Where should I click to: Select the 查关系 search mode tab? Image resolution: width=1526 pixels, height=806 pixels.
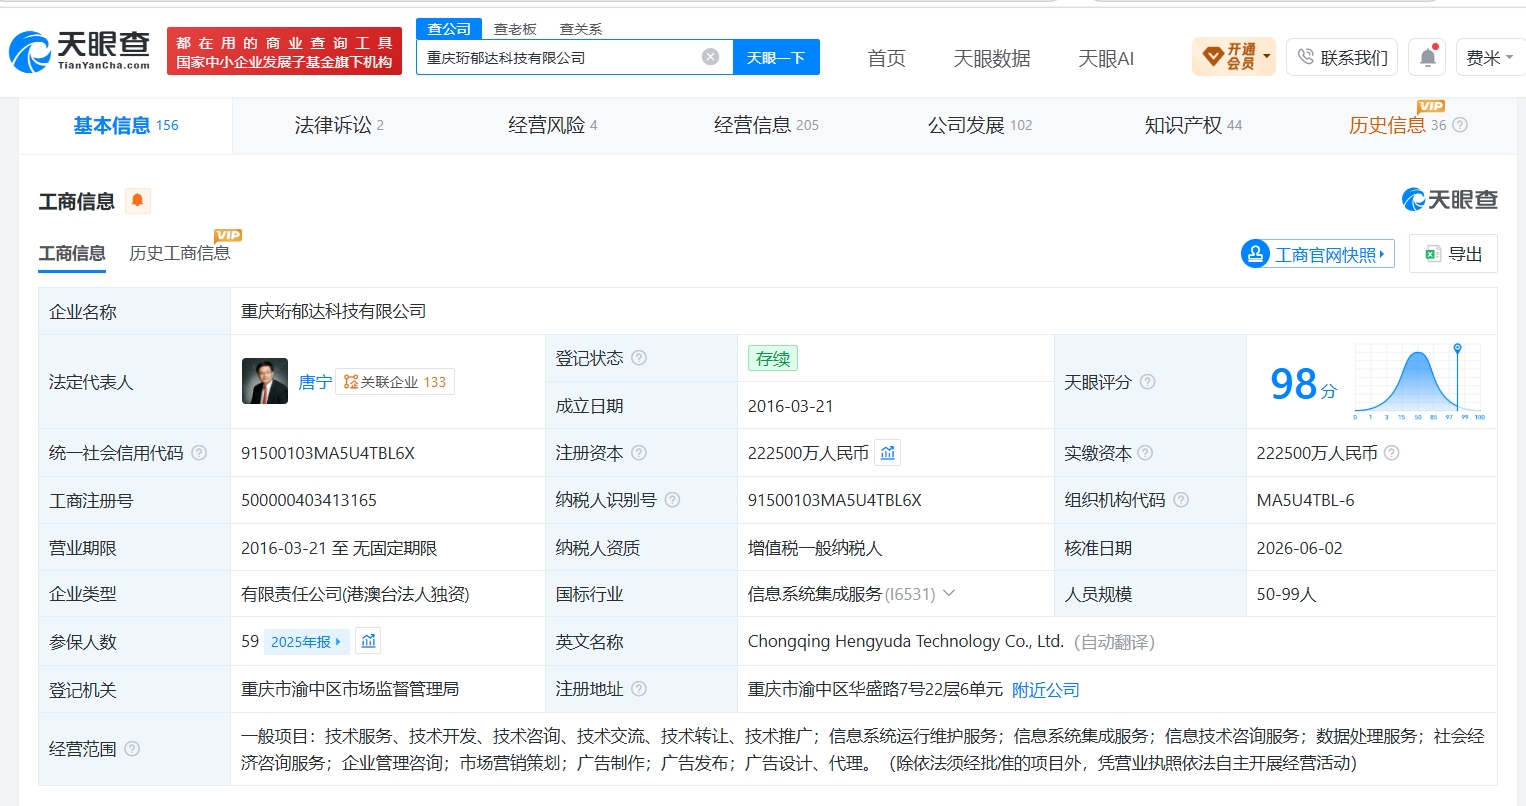581,29
